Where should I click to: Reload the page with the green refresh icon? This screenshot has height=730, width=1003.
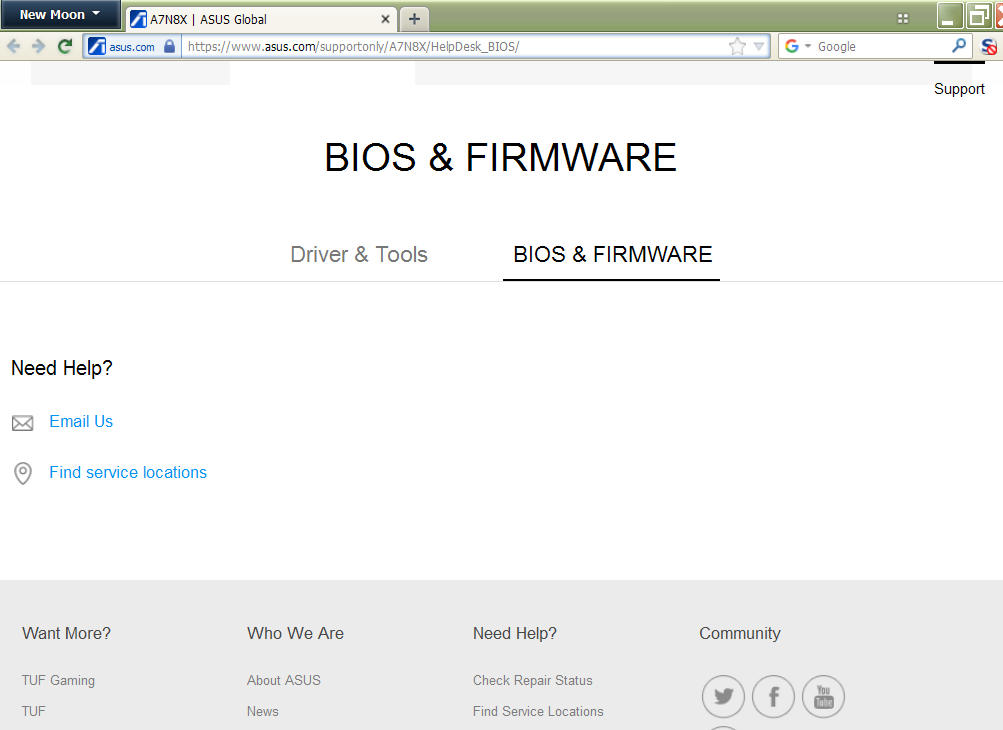[x=65, y=46]
